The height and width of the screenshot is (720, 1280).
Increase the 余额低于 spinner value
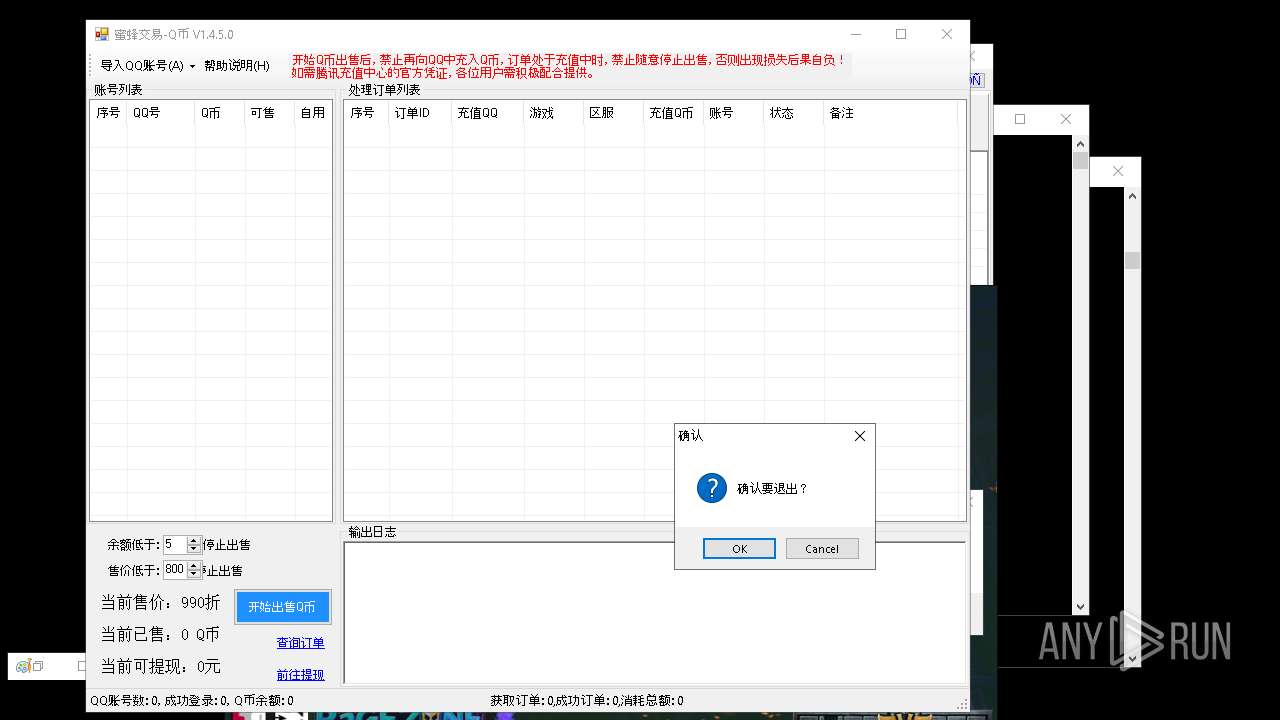coord(194,541)
